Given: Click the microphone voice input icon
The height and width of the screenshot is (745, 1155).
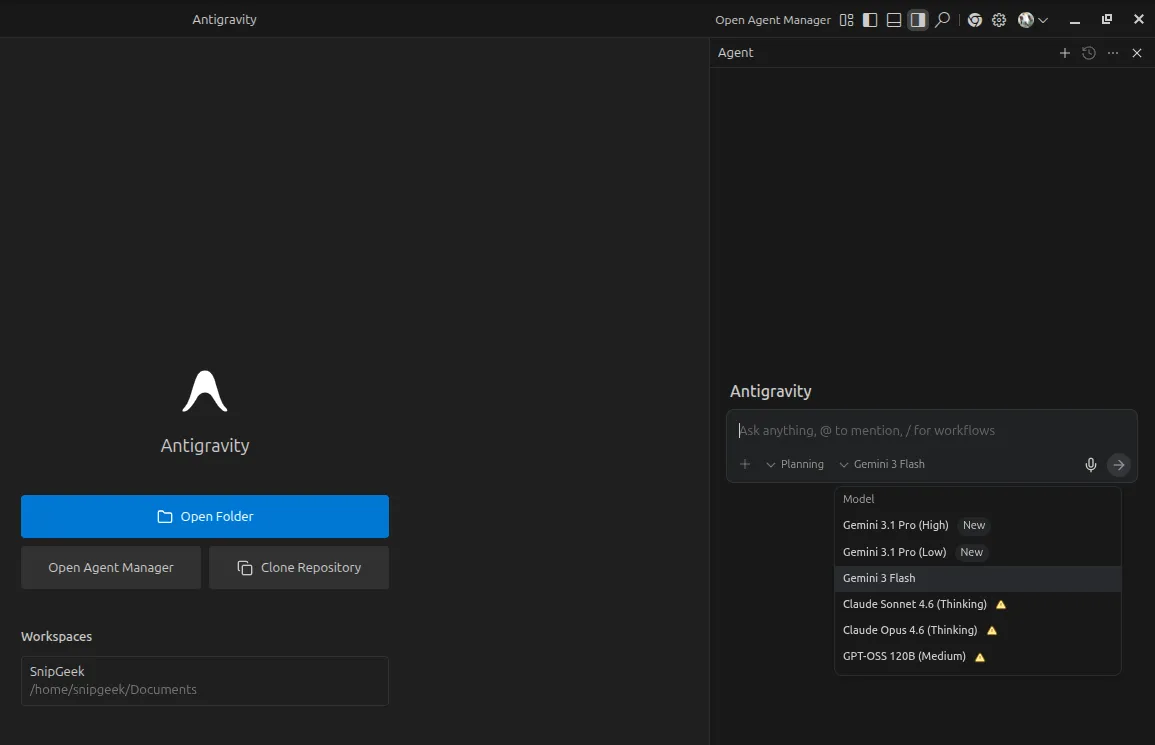Looking at the screenshot, I should click(1091, 464).
